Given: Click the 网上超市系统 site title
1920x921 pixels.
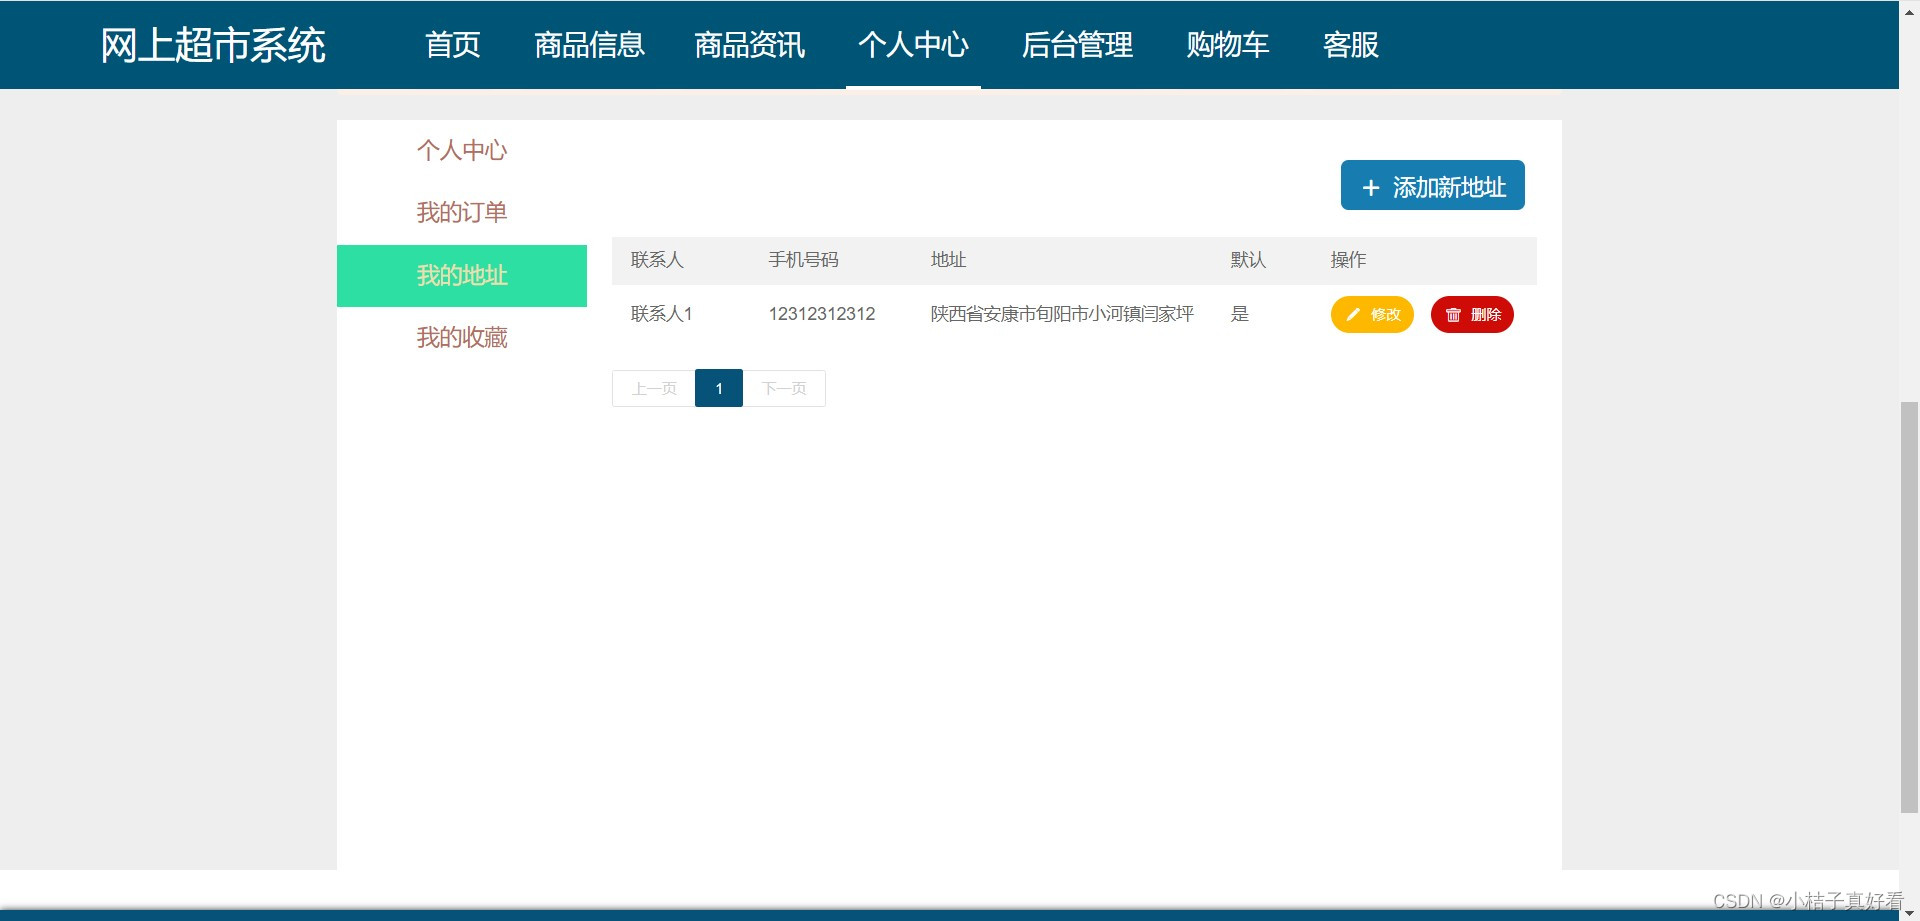Looking at the screenshot, I should click(213, 45).
